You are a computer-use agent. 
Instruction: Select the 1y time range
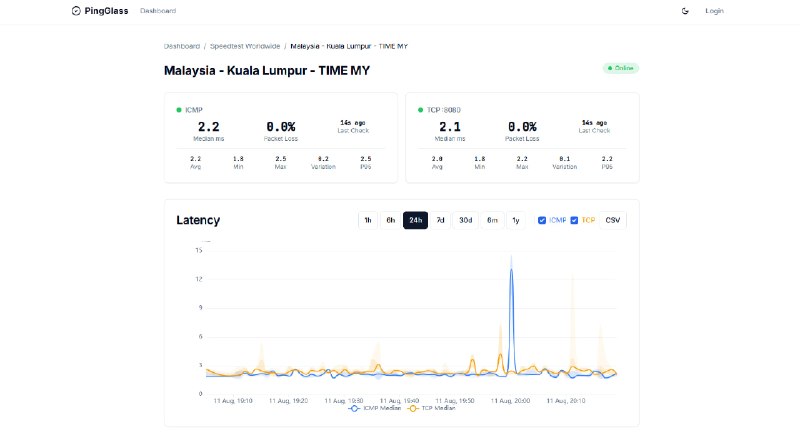pos(516,220)
